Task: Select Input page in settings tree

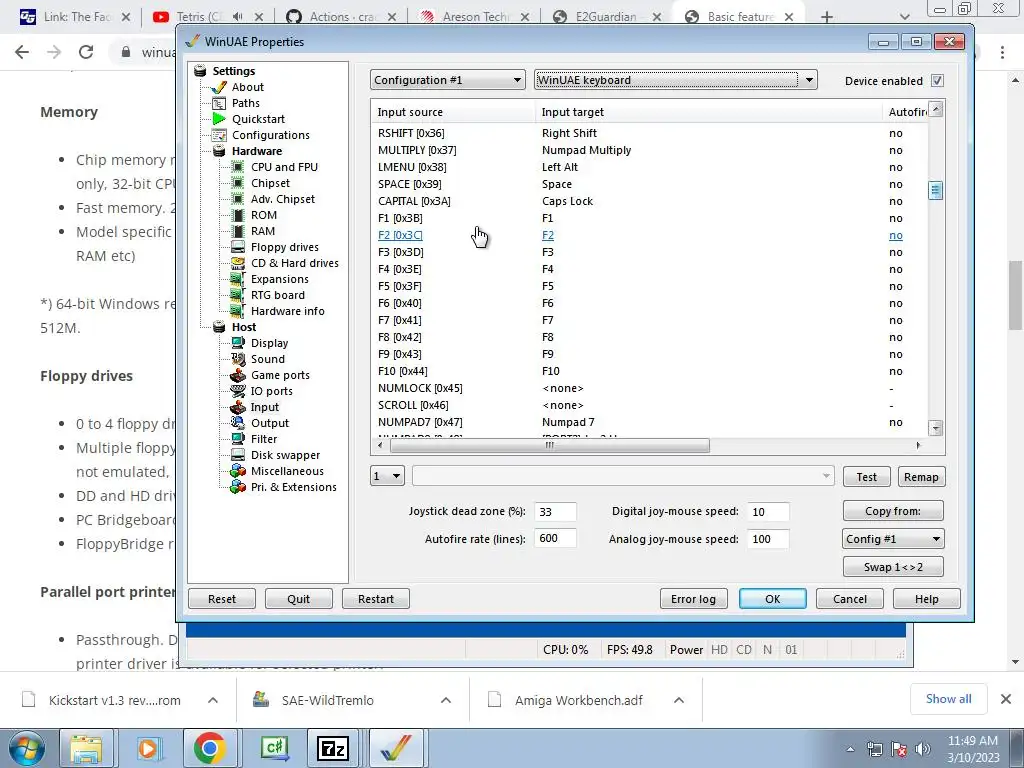Action: pos(264,407)
